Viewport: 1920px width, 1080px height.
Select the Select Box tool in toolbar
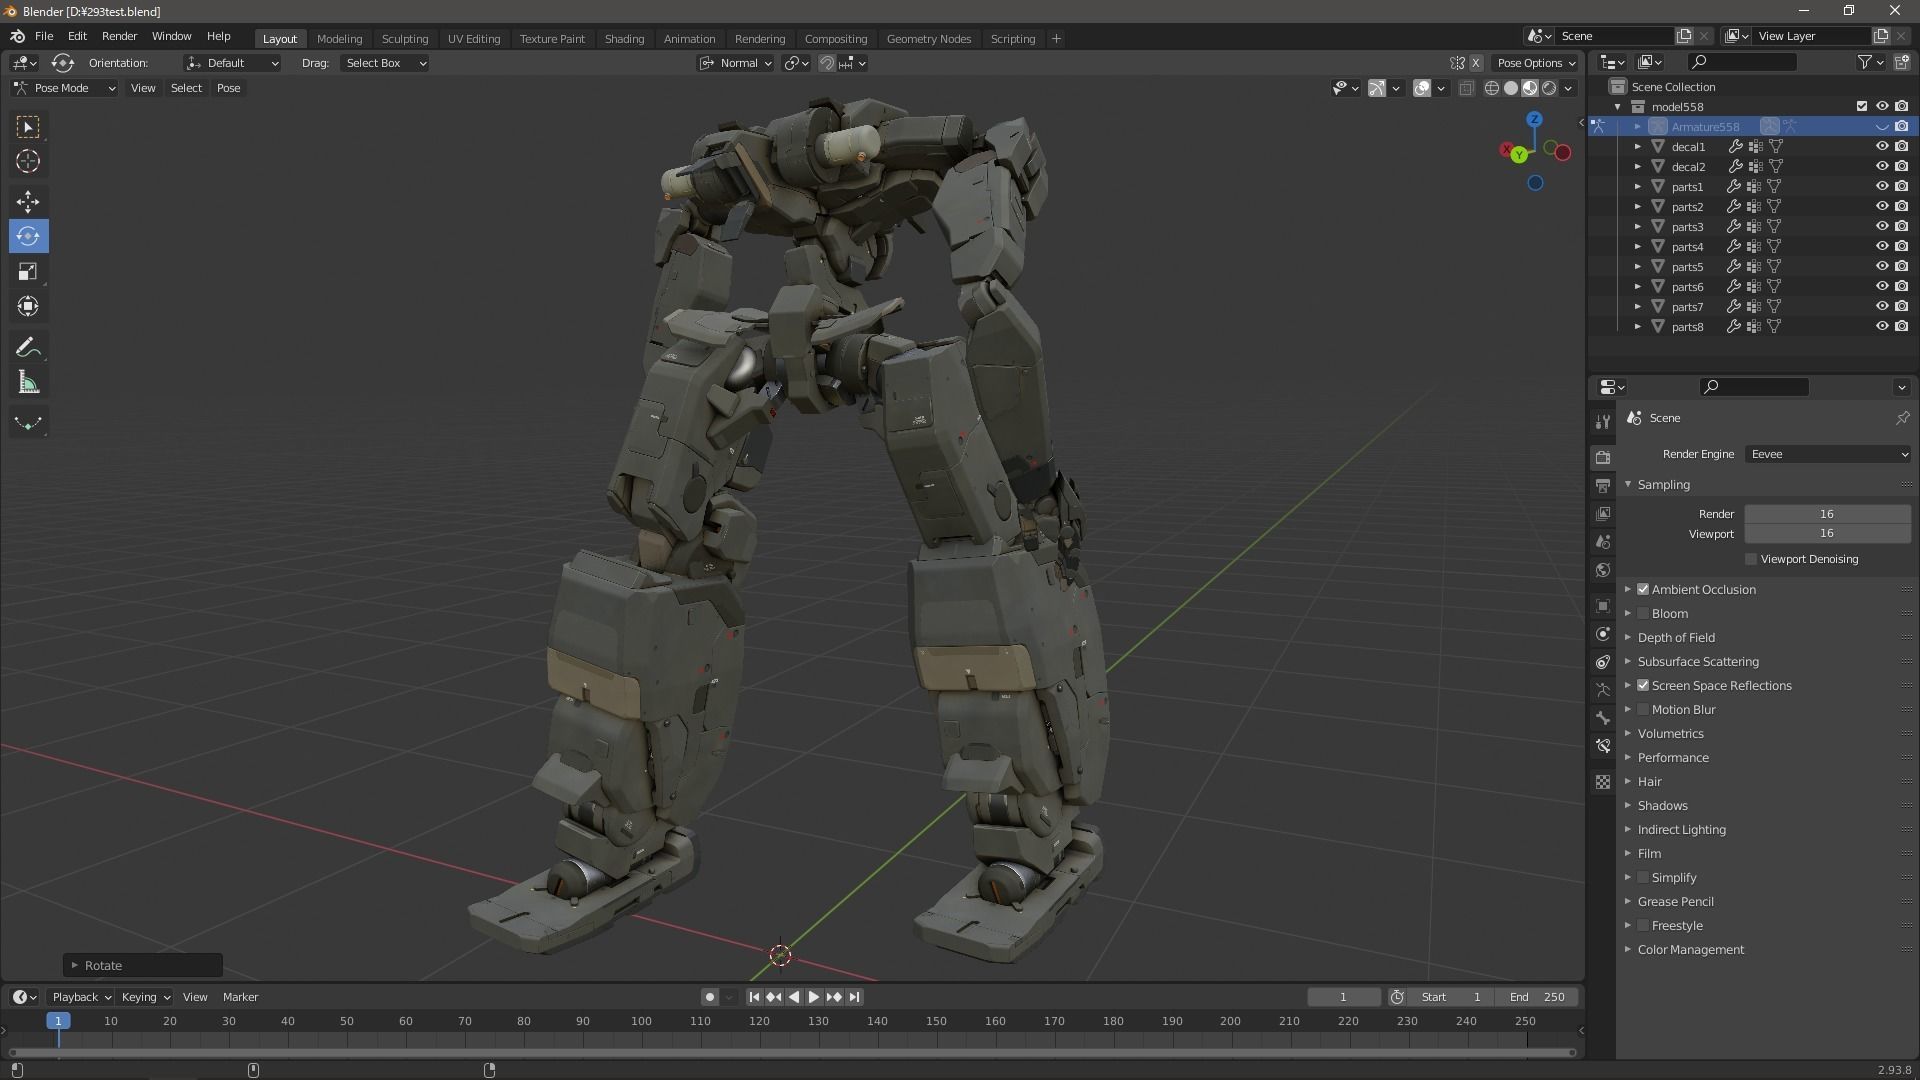pos(28,127)
